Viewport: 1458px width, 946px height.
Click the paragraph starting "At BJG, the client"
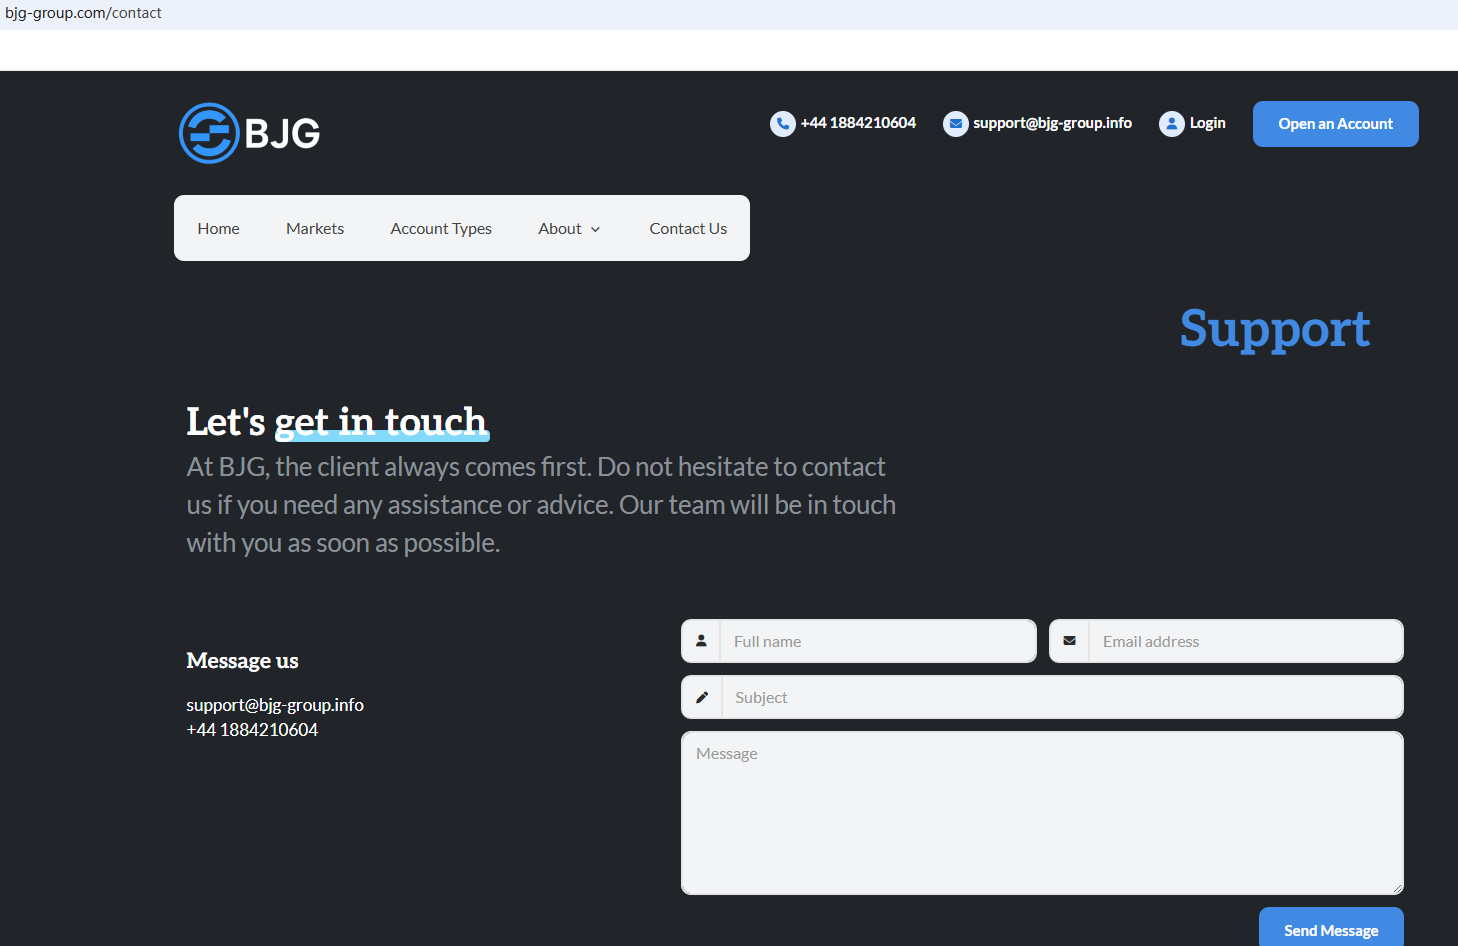point(541,505)
